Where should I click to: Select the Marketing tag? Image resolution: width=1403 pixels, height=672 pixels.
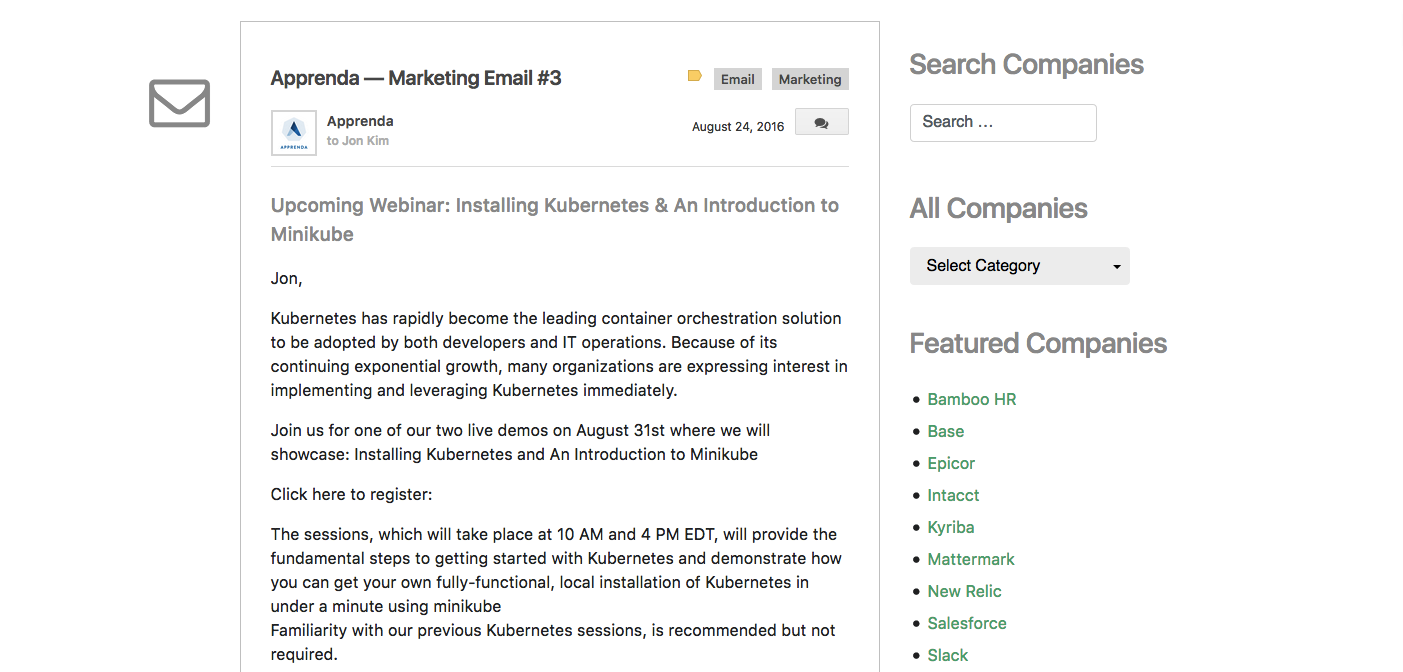[810, 79]
